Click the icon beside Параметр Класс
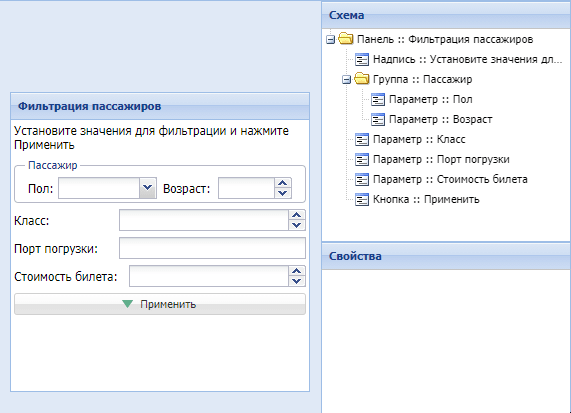571x413 pixels. point(362,139)
